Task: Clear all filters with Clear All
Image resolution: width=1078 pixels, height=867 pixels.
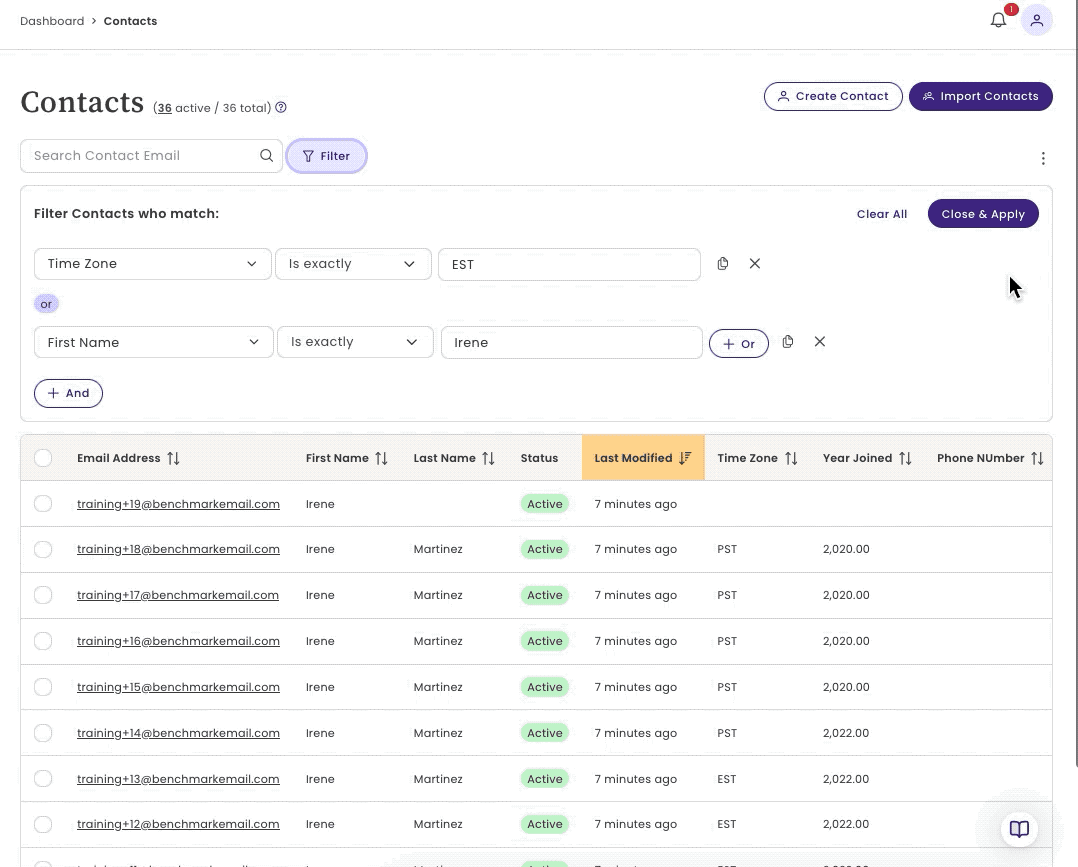Action: [881, 213]
